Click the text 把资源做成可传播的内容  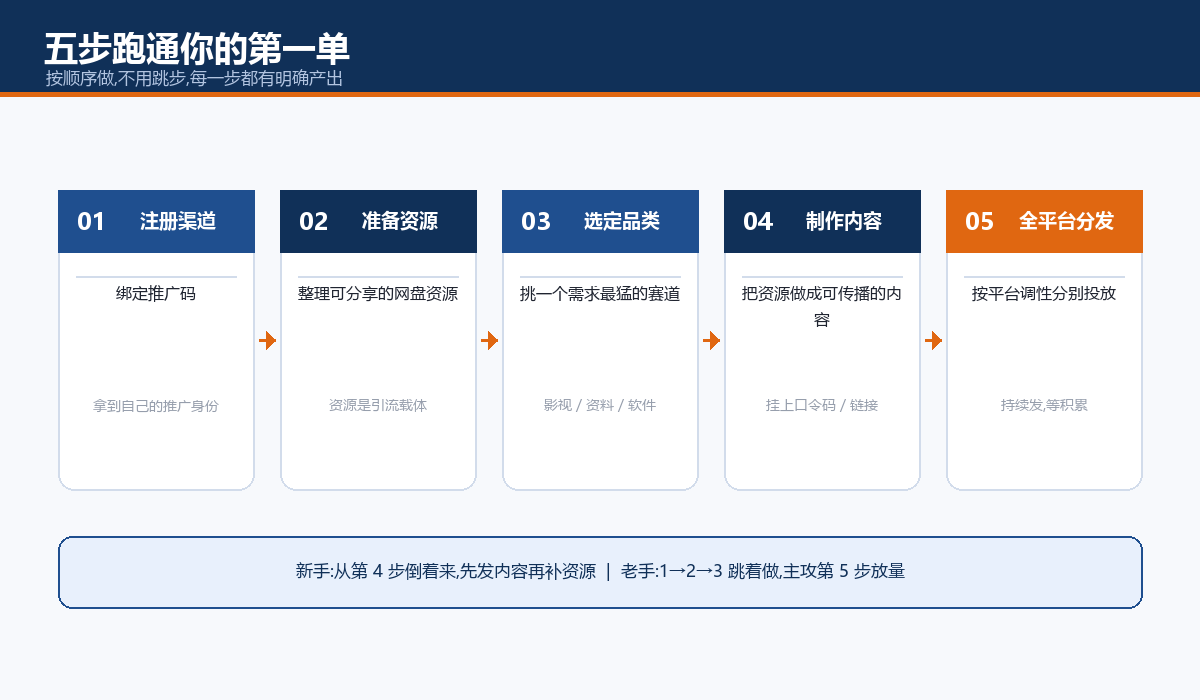click(x=822, y=307)
